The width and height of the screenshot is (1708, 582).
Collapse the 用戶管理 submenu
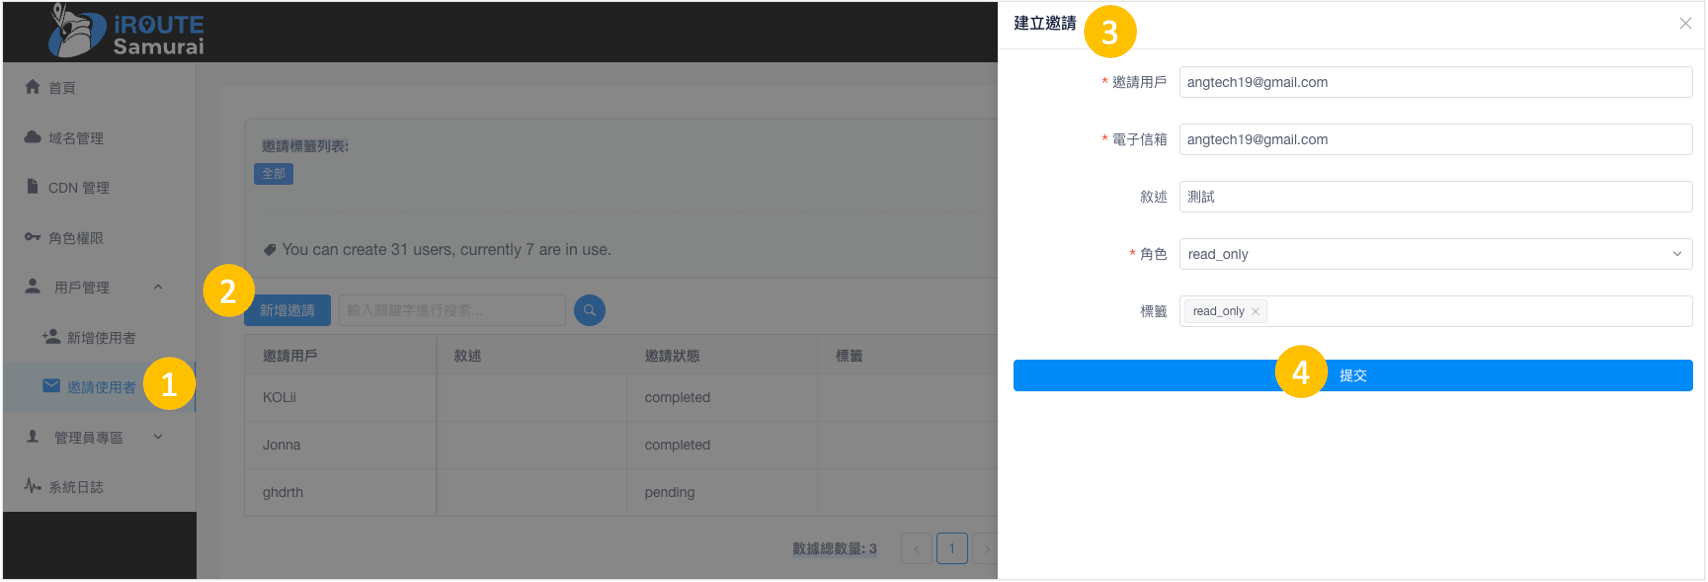coord(158,287)
